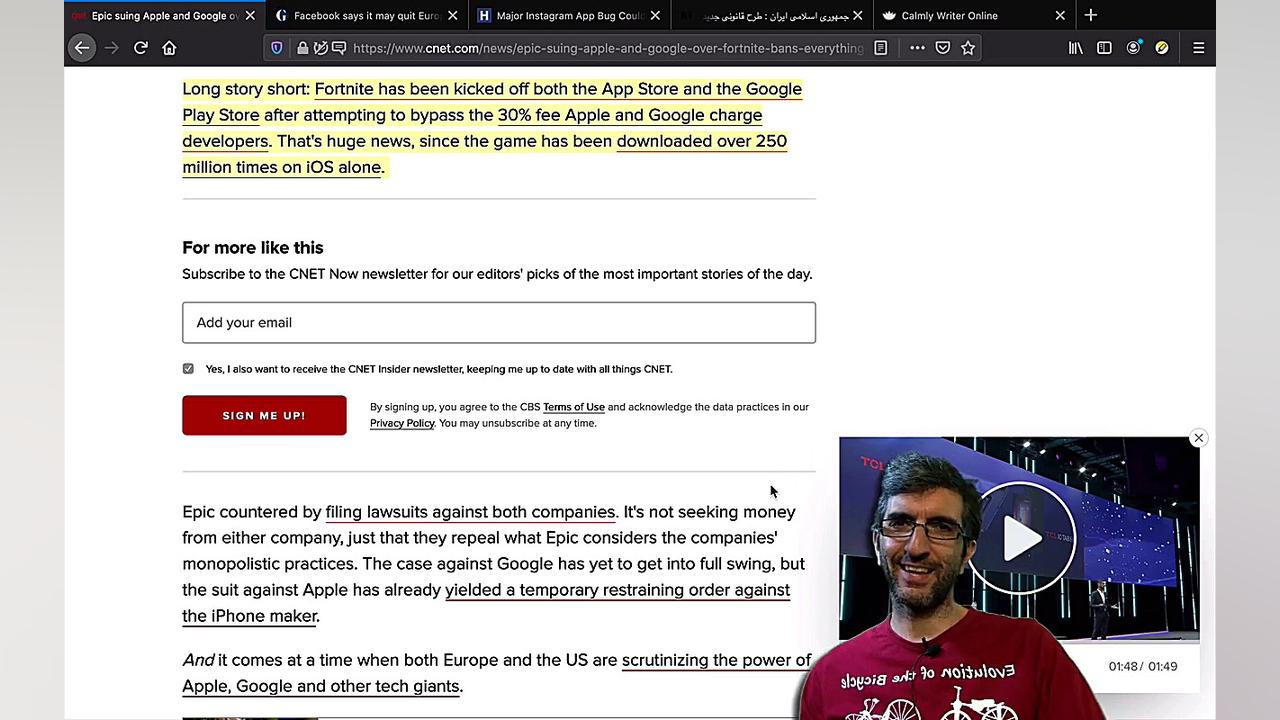Click the SIGN ME UP! button
Viewport: 1280px width, 720px height.
tap(264, 415)
